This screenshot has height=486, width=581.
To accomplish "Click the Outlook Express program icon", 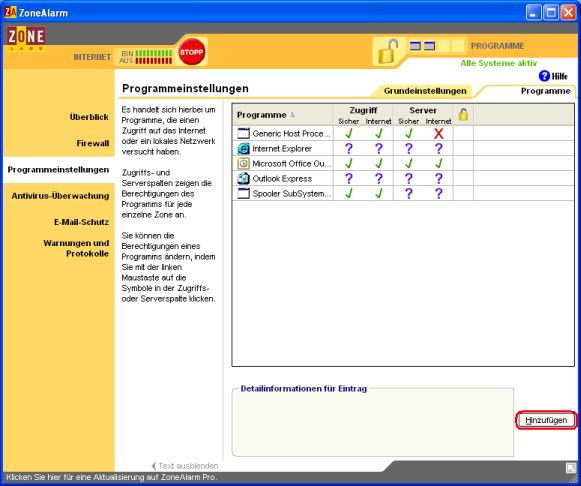I will pyautogui.click(x=243, y=179).
